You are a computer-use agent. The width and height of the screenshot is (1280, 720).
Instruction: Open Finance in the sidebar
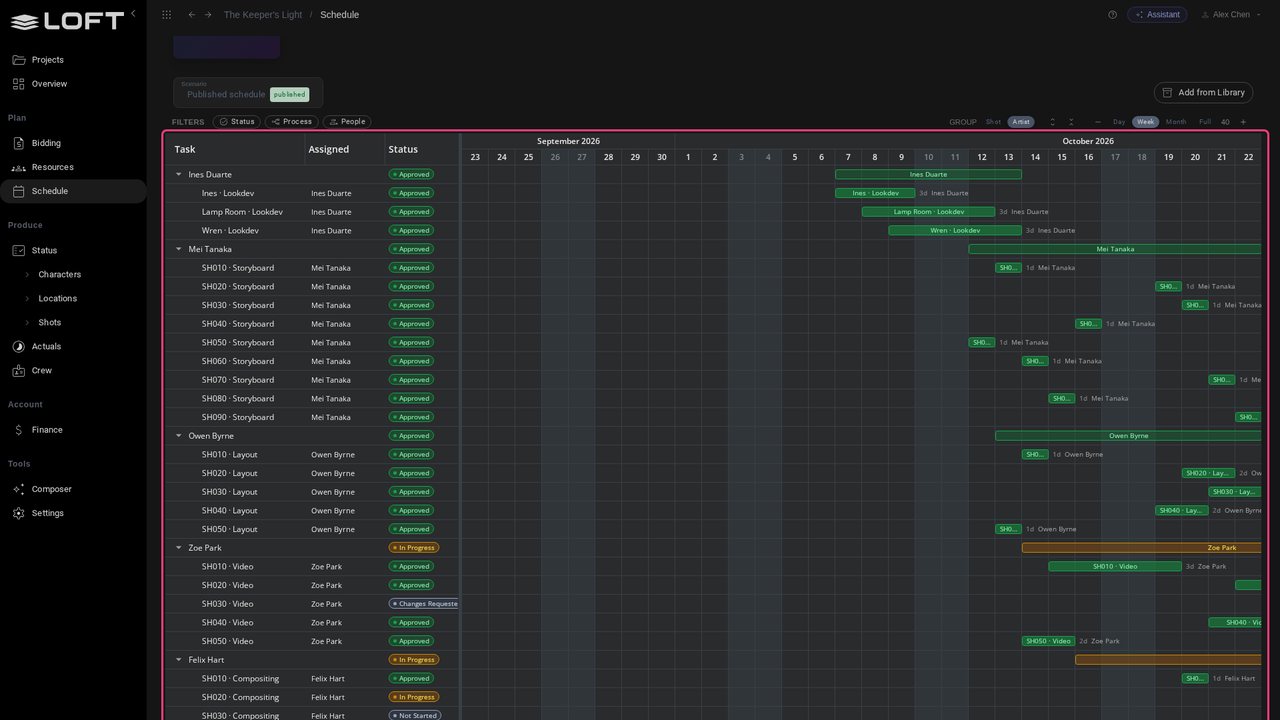click(x=73, y=430)
